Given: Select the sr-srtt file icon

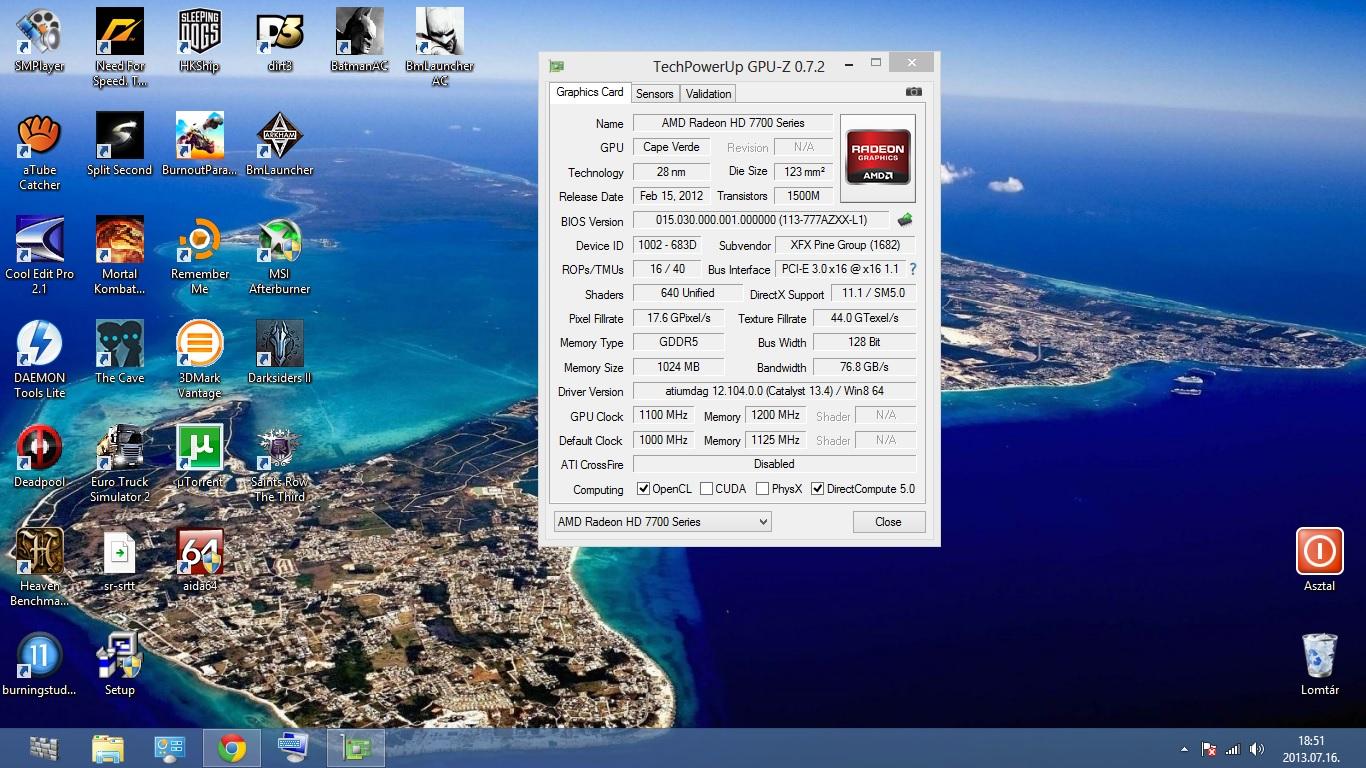Looking at the screenshot, I should (x=120, y=560).
